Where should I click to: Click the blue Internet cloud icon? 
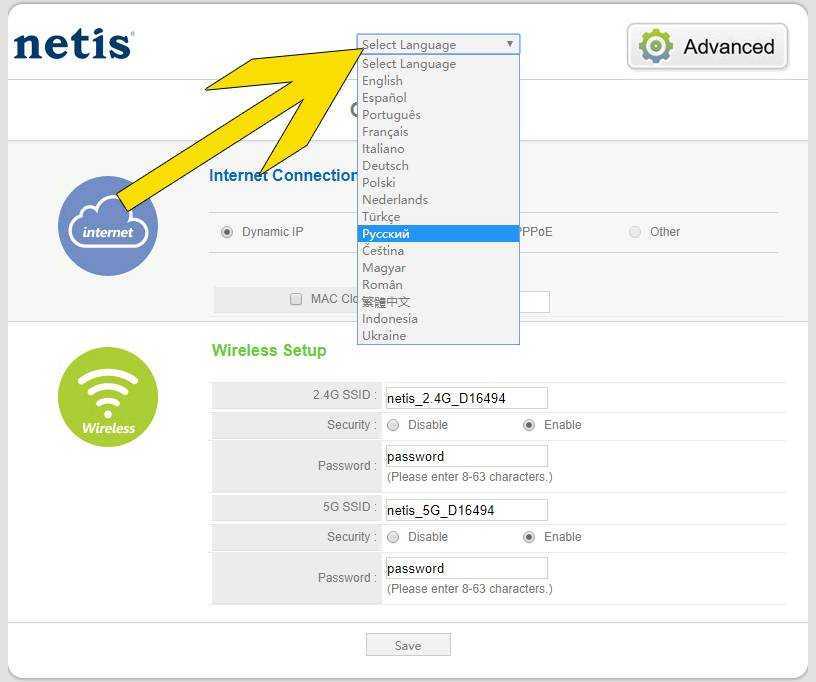108,226
